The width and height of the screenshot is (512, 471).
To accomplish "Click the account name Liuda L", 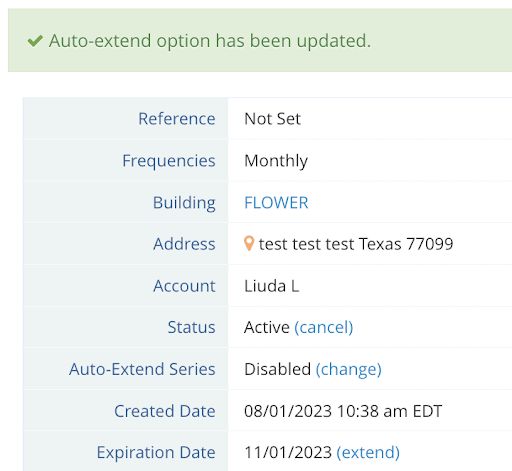I will [272, 286].
